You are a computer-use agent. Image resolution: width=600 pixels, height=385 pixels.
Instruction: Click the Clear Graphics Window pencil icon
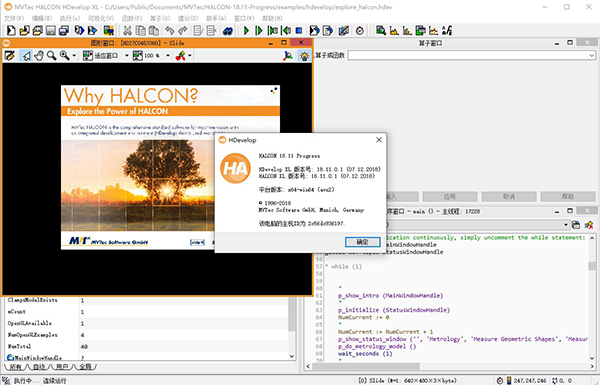(x=10, y=55)
